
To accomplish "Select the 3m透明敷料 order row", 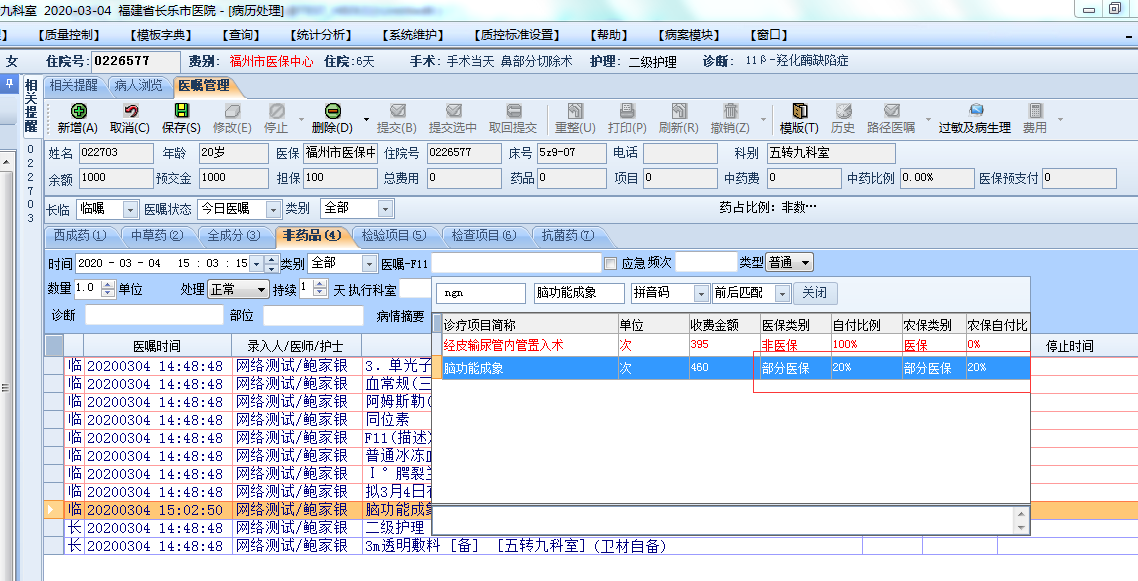I will point(591,545).
